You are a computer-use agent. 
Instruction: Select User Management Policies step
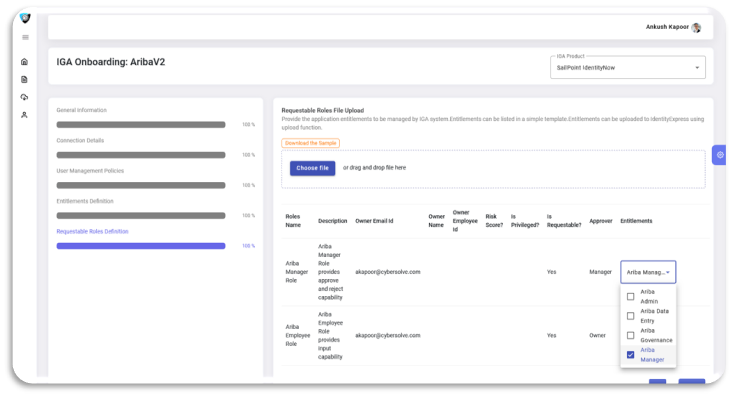coord(90,171)
